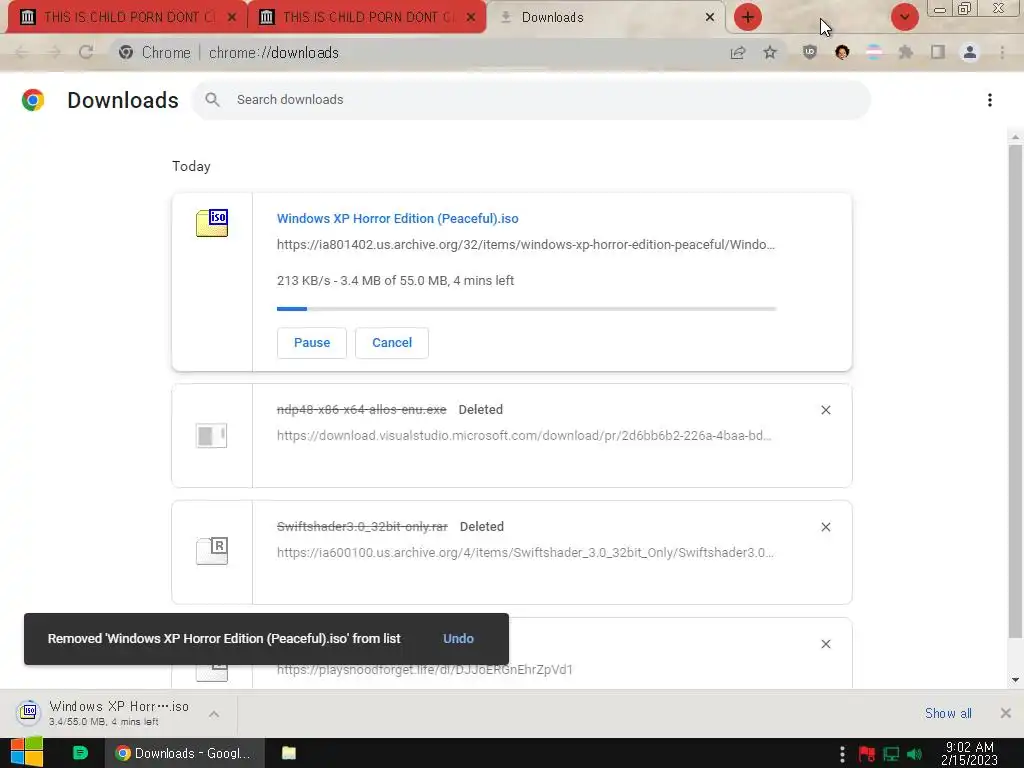Click the share page icon
This screenshot has width=1024, height=768.
click(x=738, y=52)
